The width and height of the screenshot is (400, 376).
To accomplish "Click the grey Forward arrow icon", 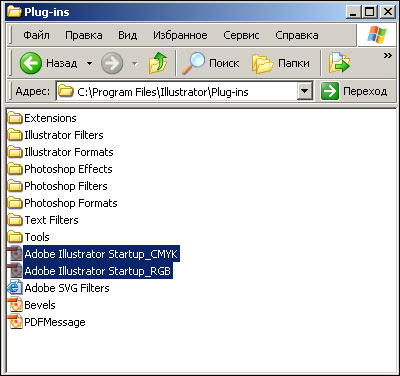I will tap(112, 63).
